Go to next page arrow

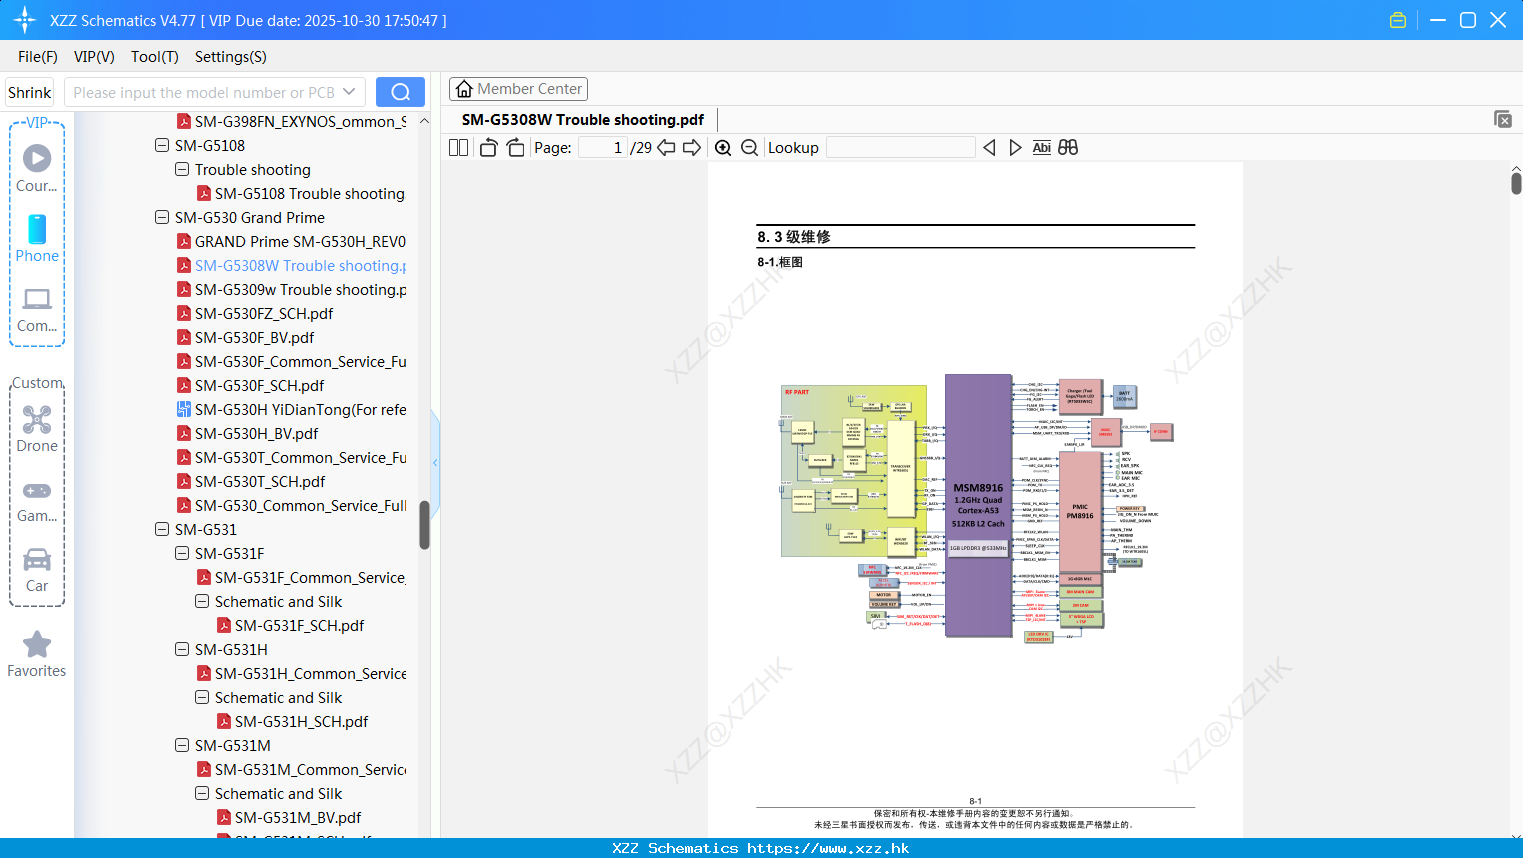pyautogui.click(x=692, y=147)
